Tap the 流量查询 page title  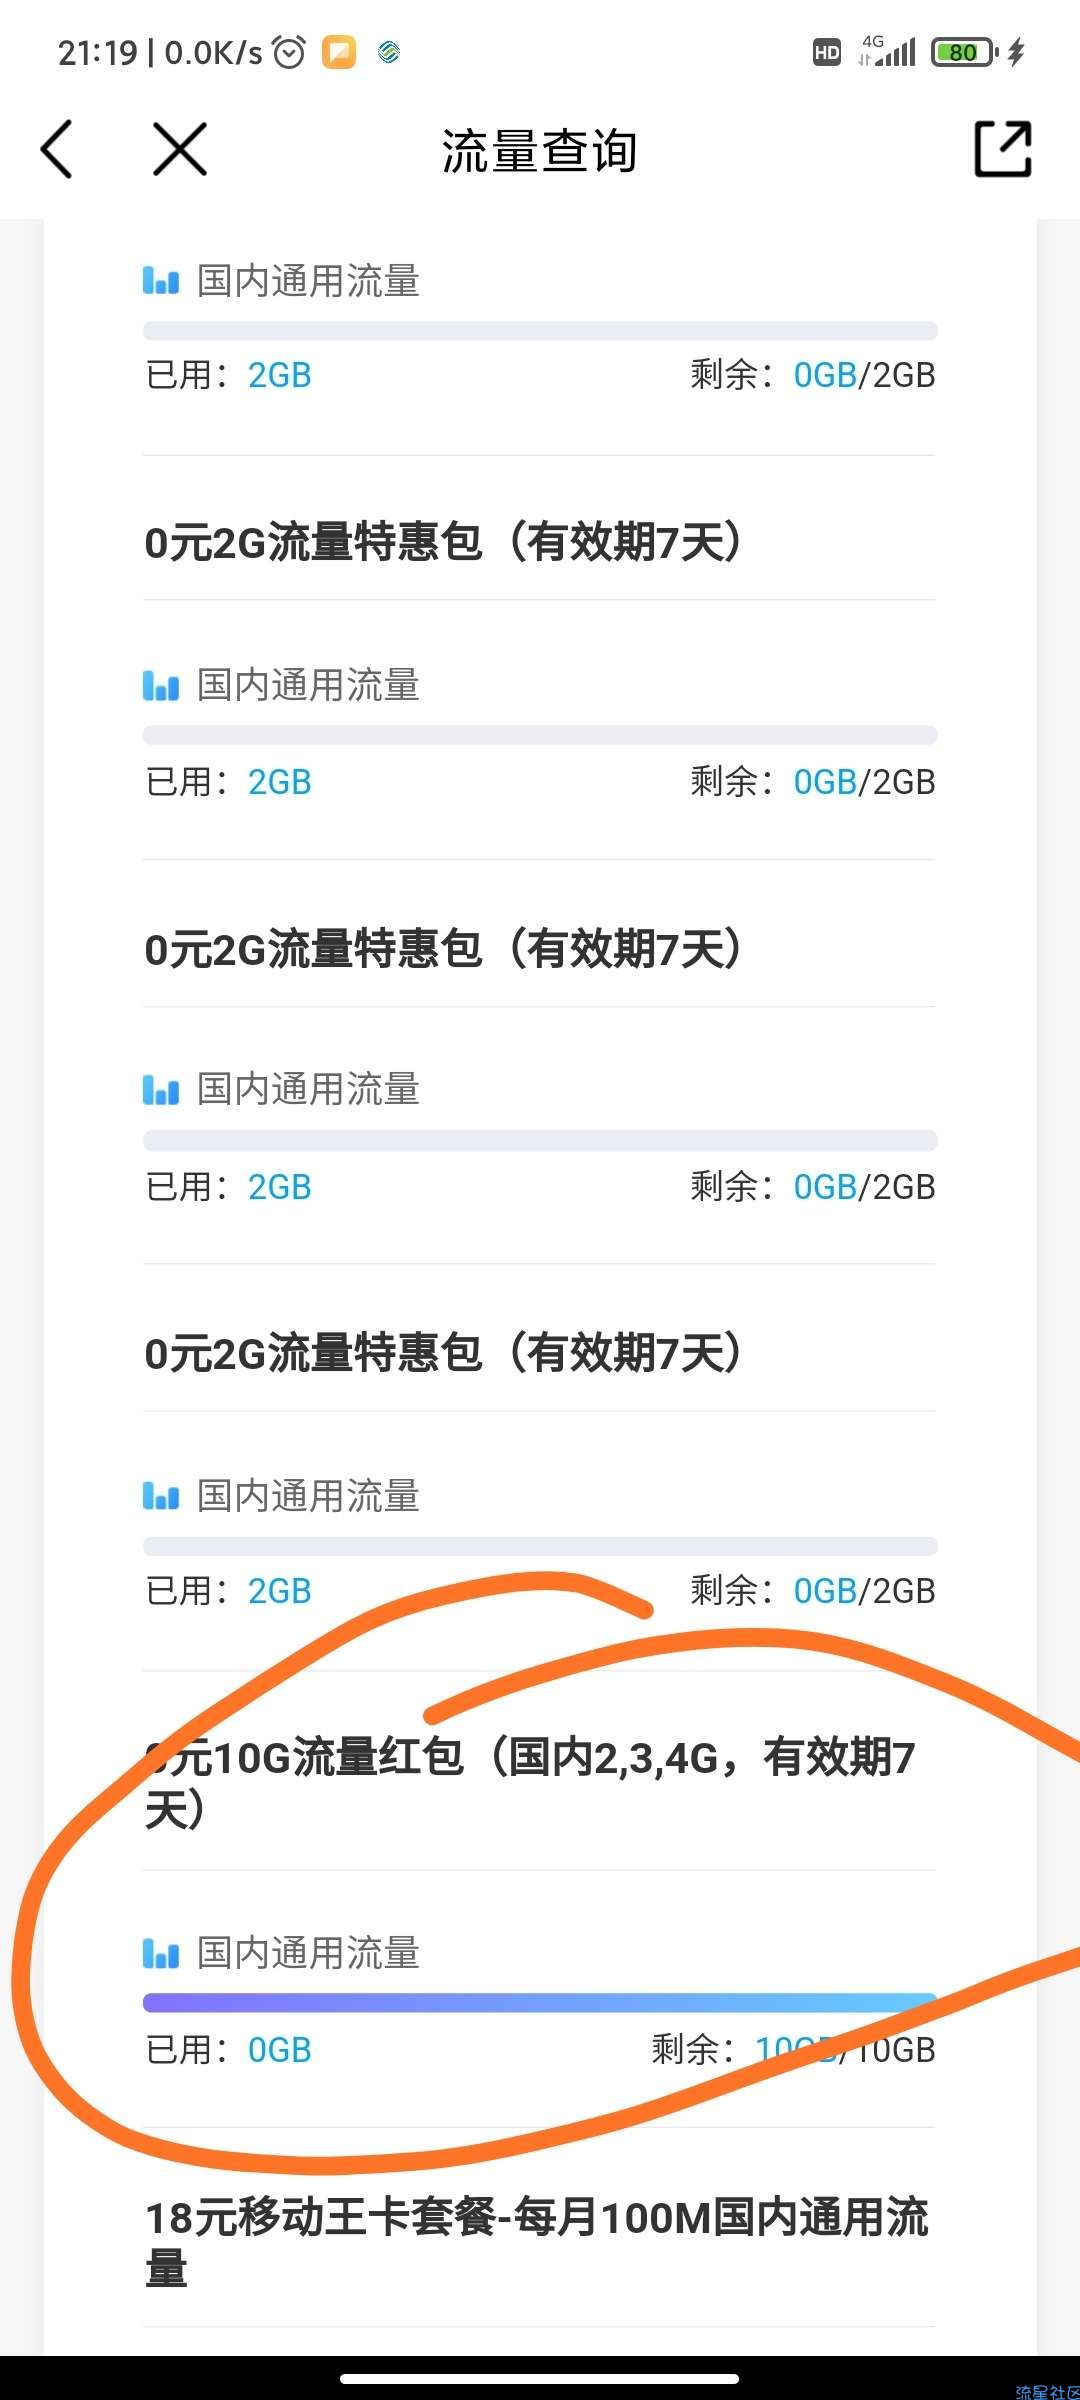coord(540,151)
